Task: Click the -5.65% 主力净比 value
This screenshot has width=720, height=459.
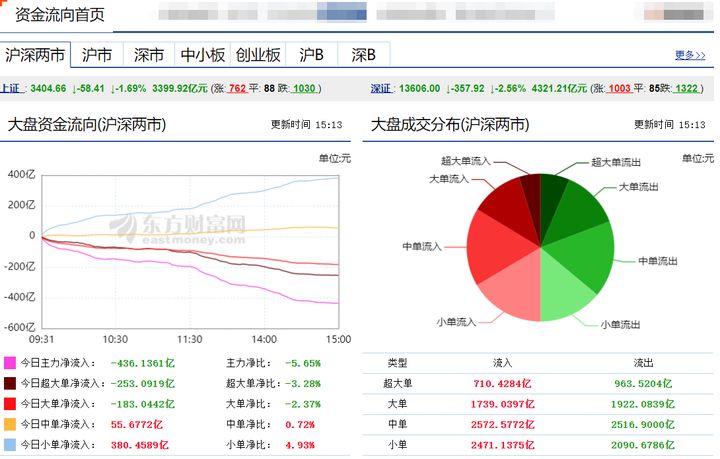Action: coord(303,363)
